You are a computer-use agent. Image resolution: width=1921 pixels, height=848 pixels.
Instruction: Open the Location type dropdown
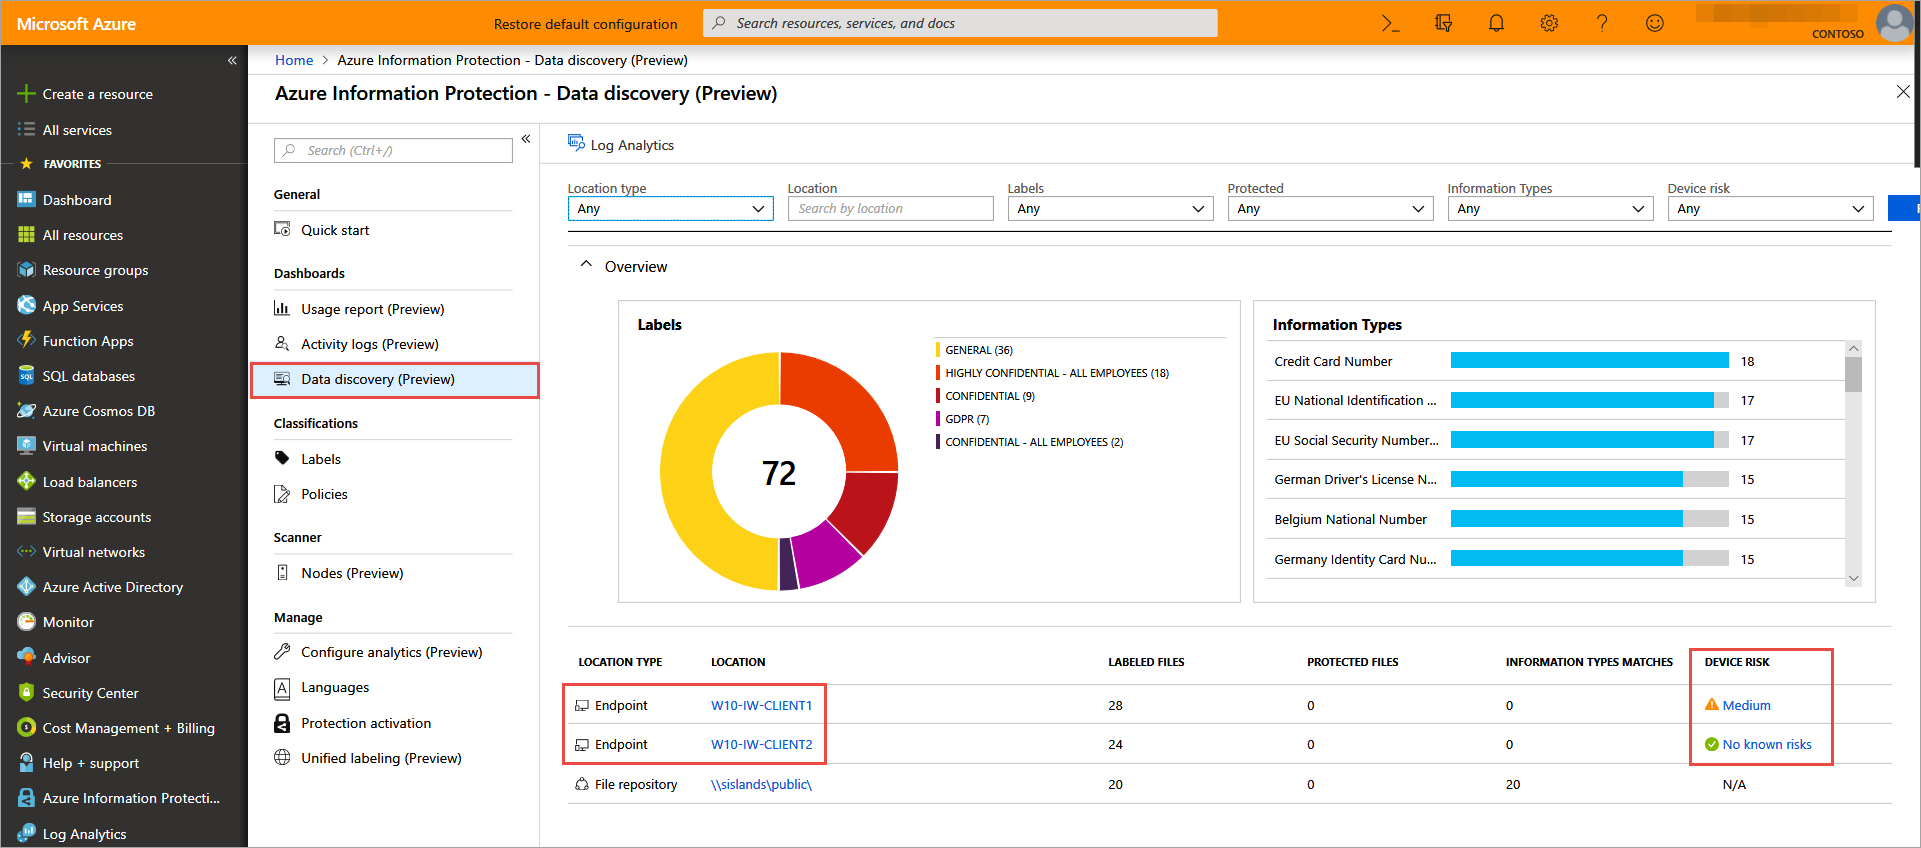click(670, 209)
